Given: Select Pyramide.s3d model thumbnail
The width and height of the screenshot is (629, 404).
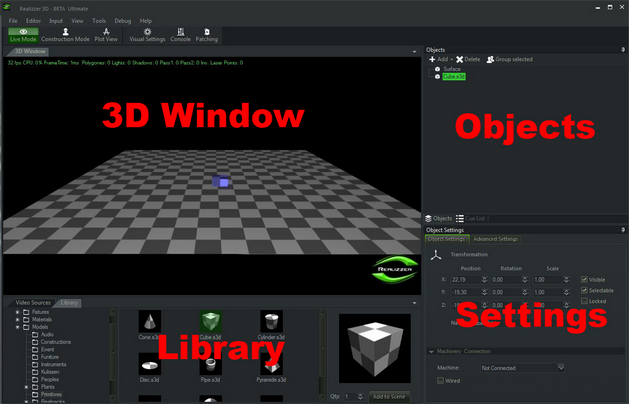Looking at the screenshot, I should 272,364.
